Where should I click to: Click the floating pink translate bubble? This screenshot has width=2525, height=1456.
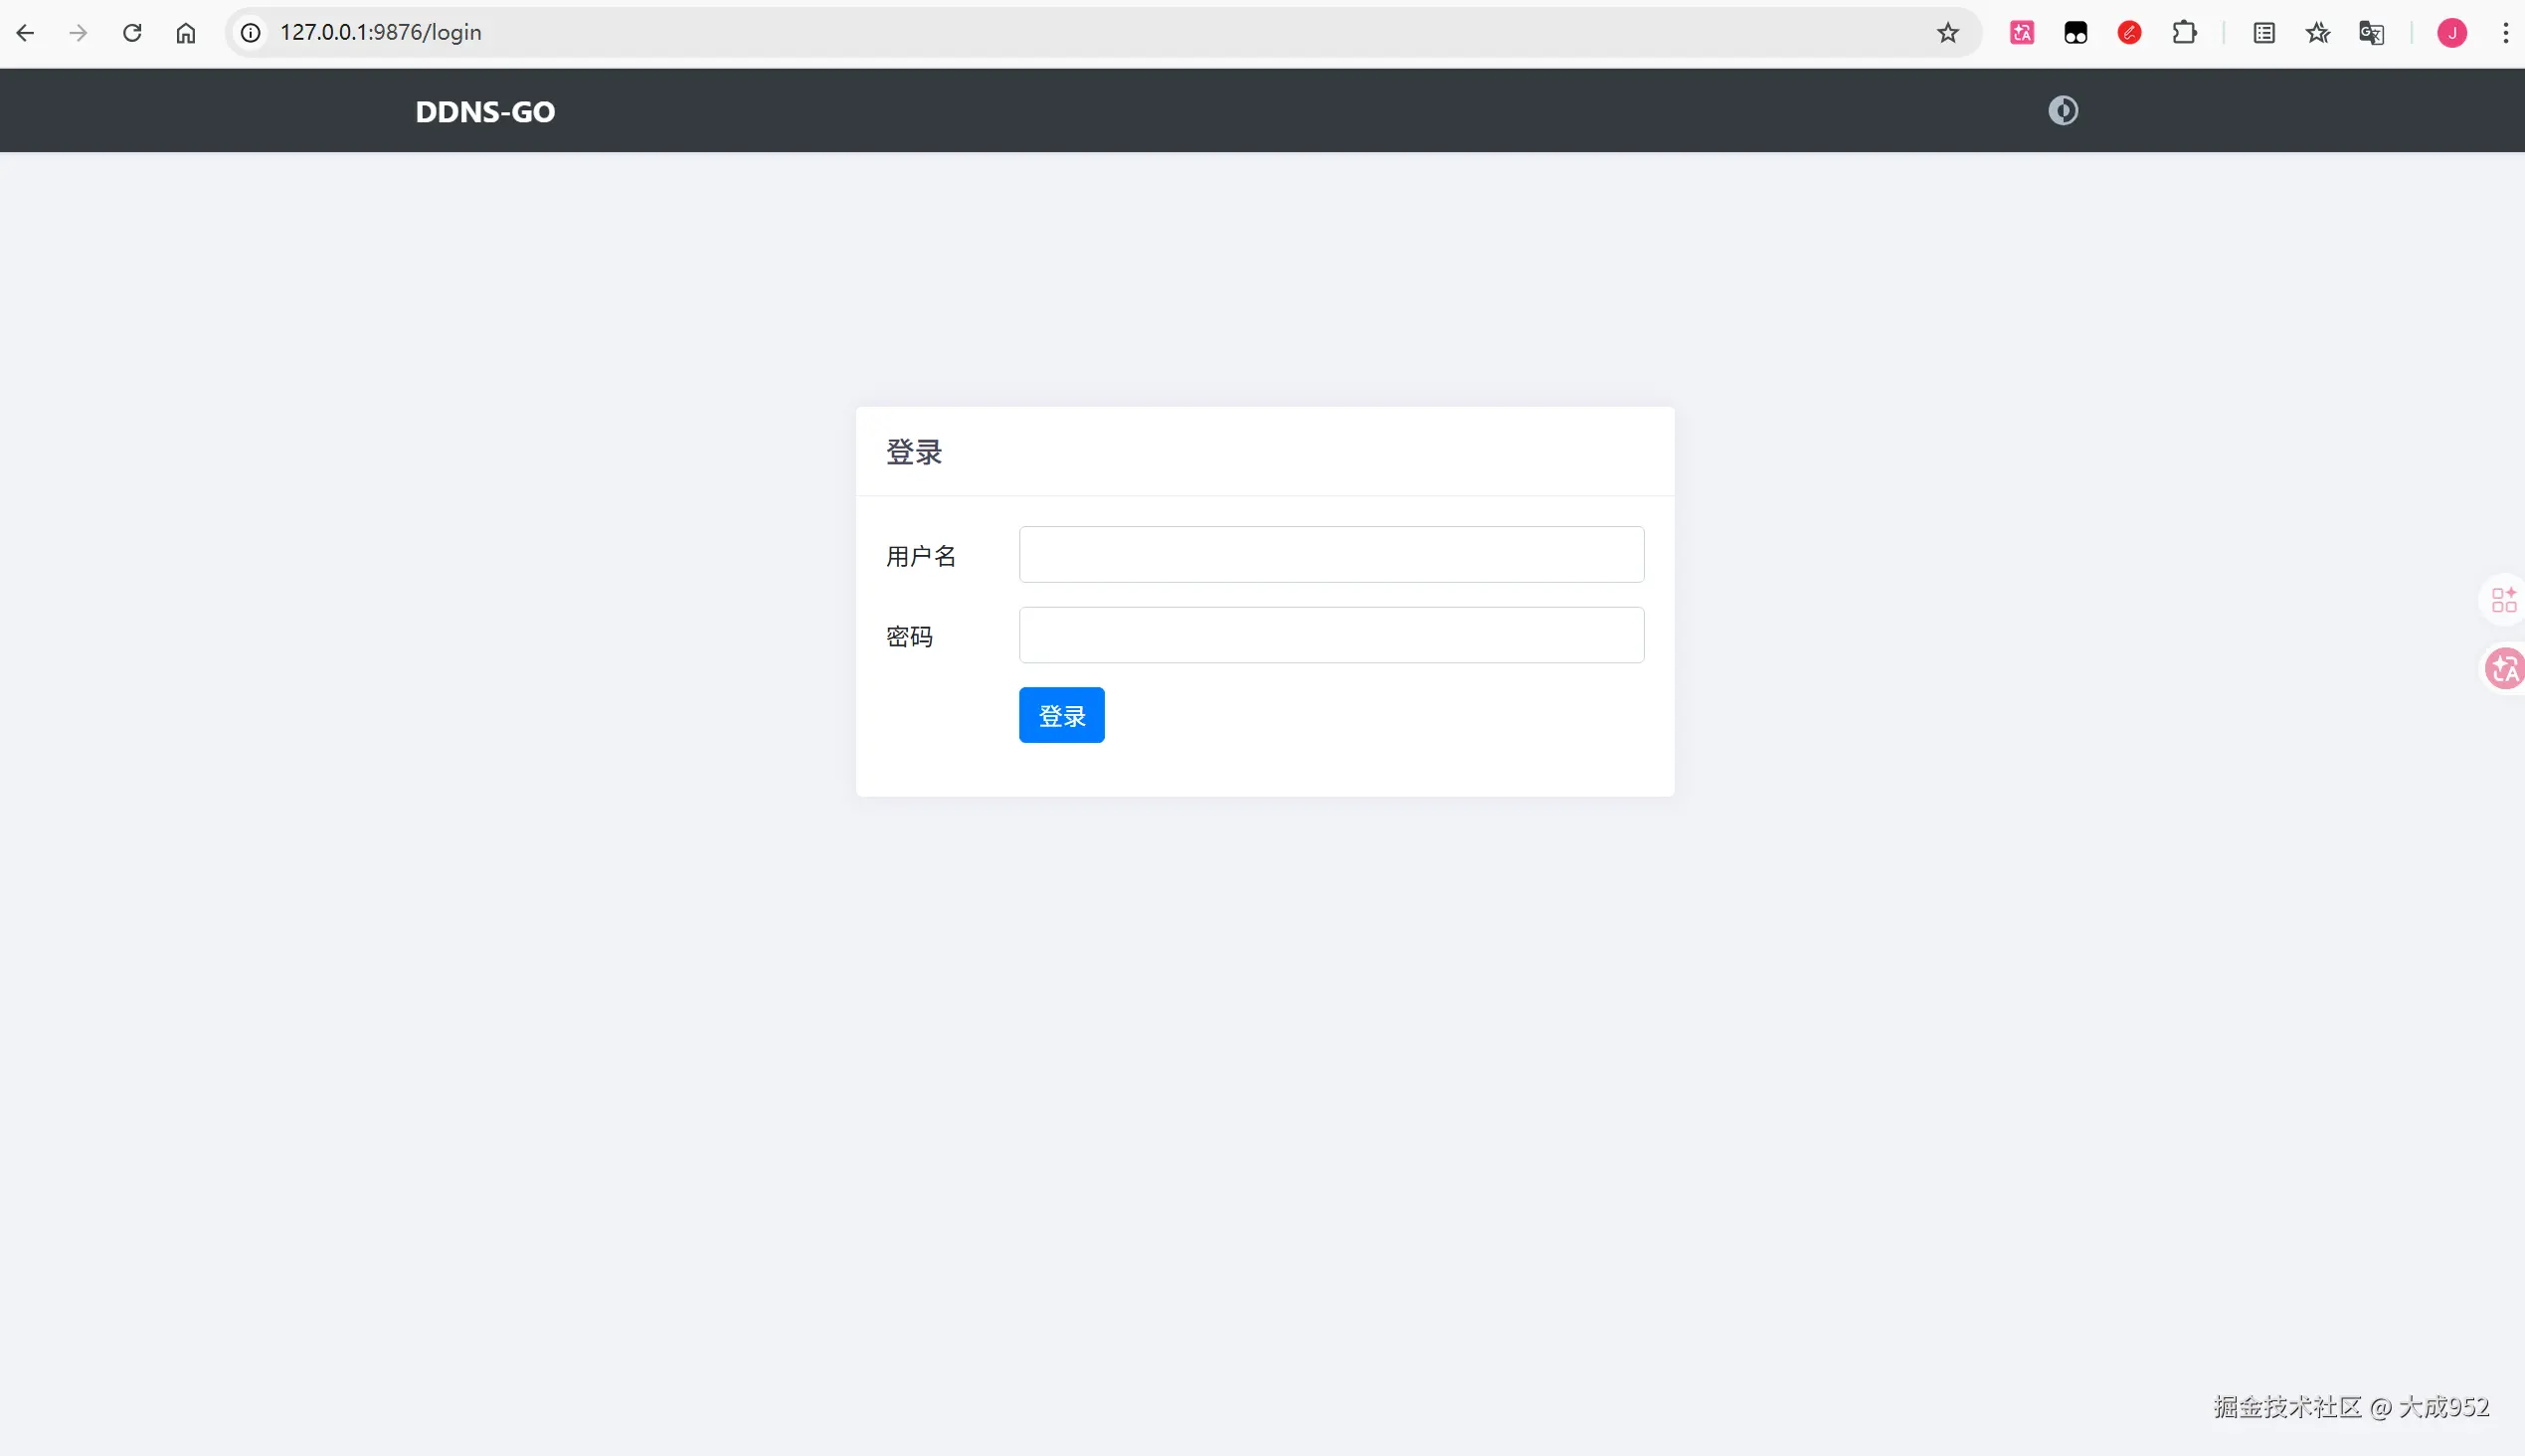point(2505,669)
